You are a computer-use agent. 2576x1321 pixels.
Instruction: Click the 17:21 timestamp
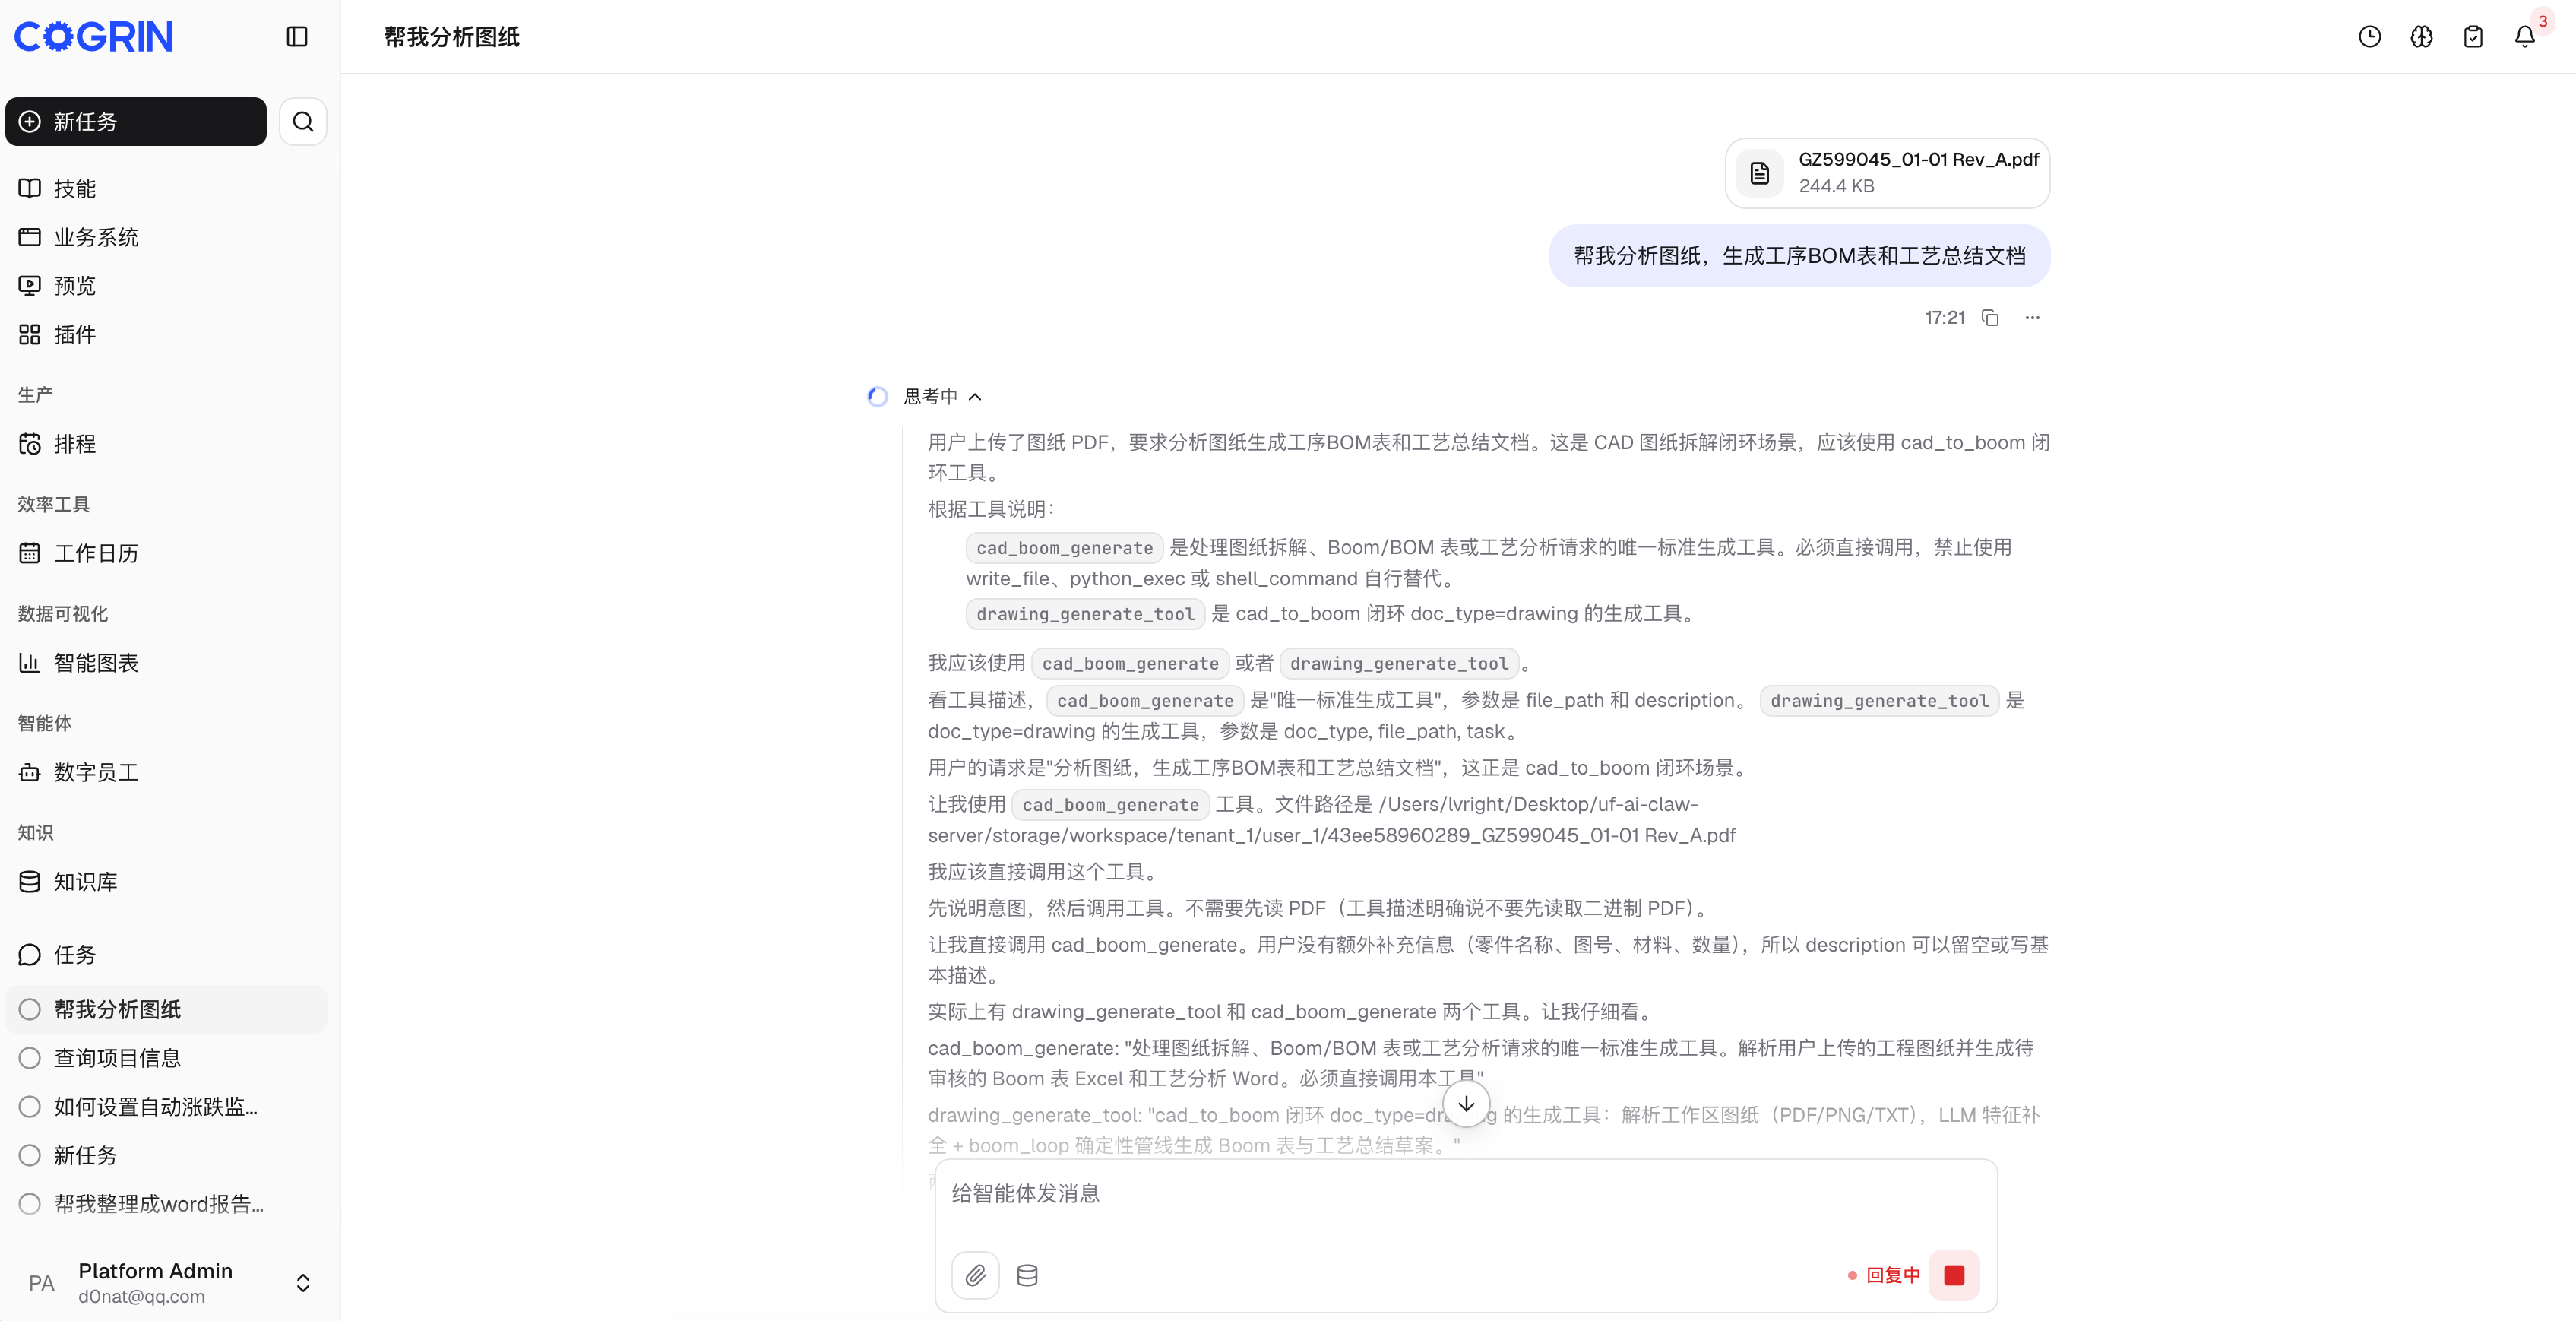pyautogui.click(x=1944, y=318)
